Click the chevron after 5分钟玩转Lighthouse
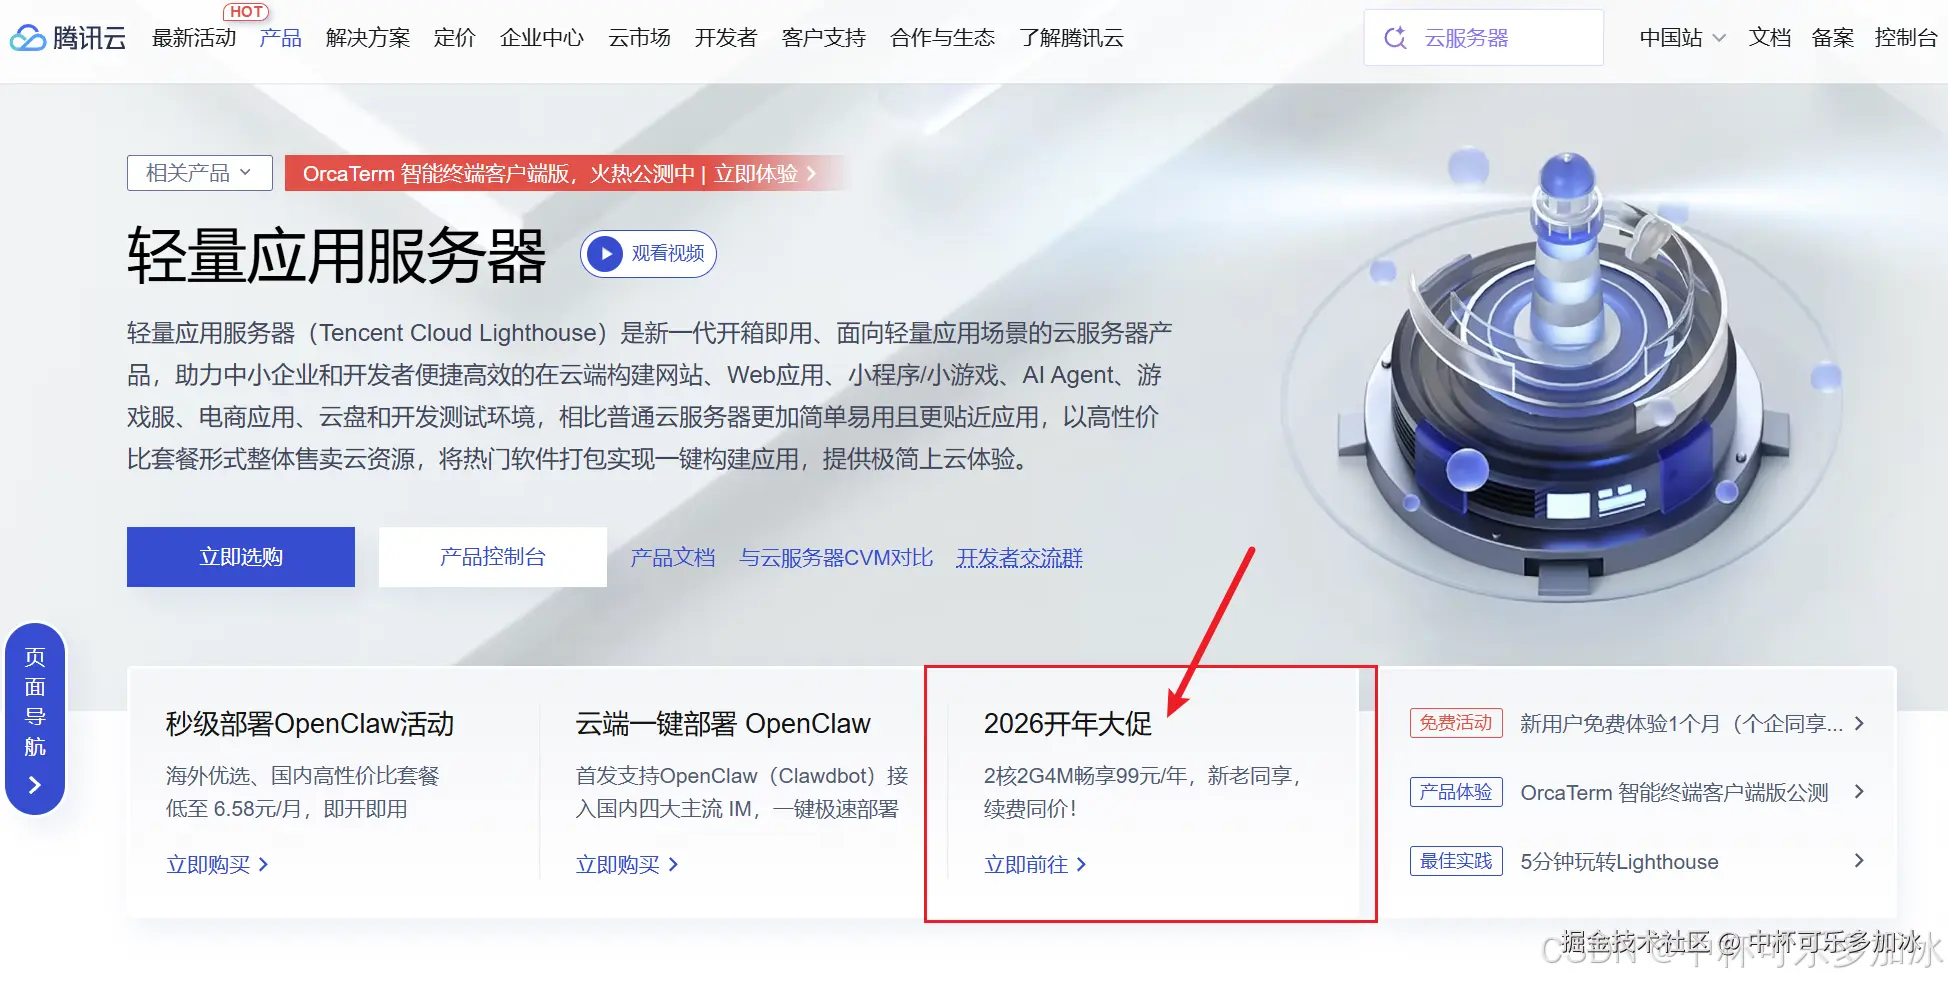Viewport: 1948px width, 982px height. tap(1859, 861)
